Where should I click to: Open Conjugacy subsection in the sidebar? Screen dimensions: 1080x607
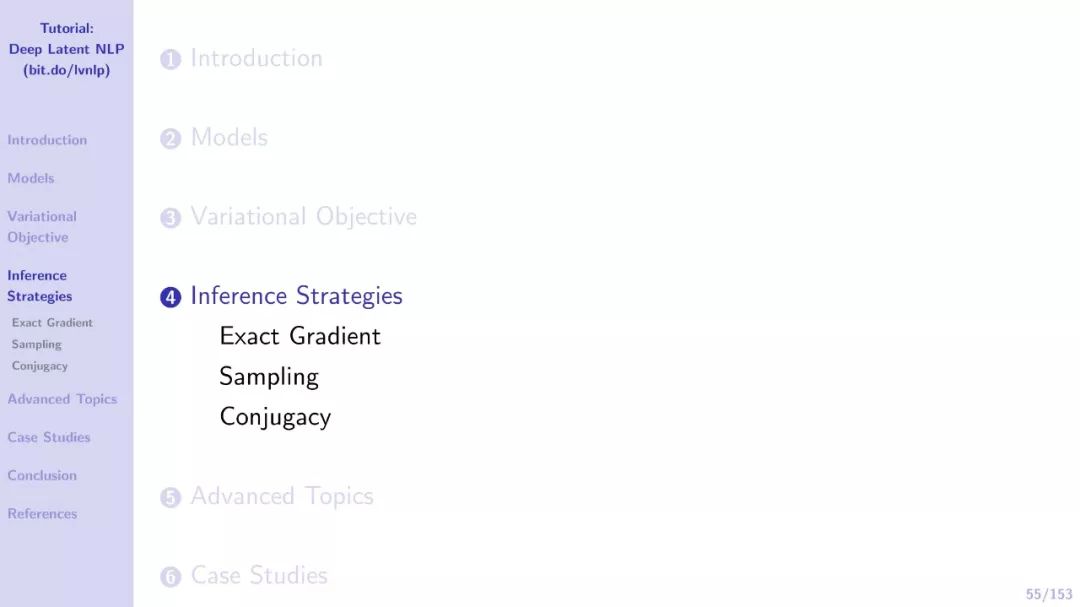(40, 366)
